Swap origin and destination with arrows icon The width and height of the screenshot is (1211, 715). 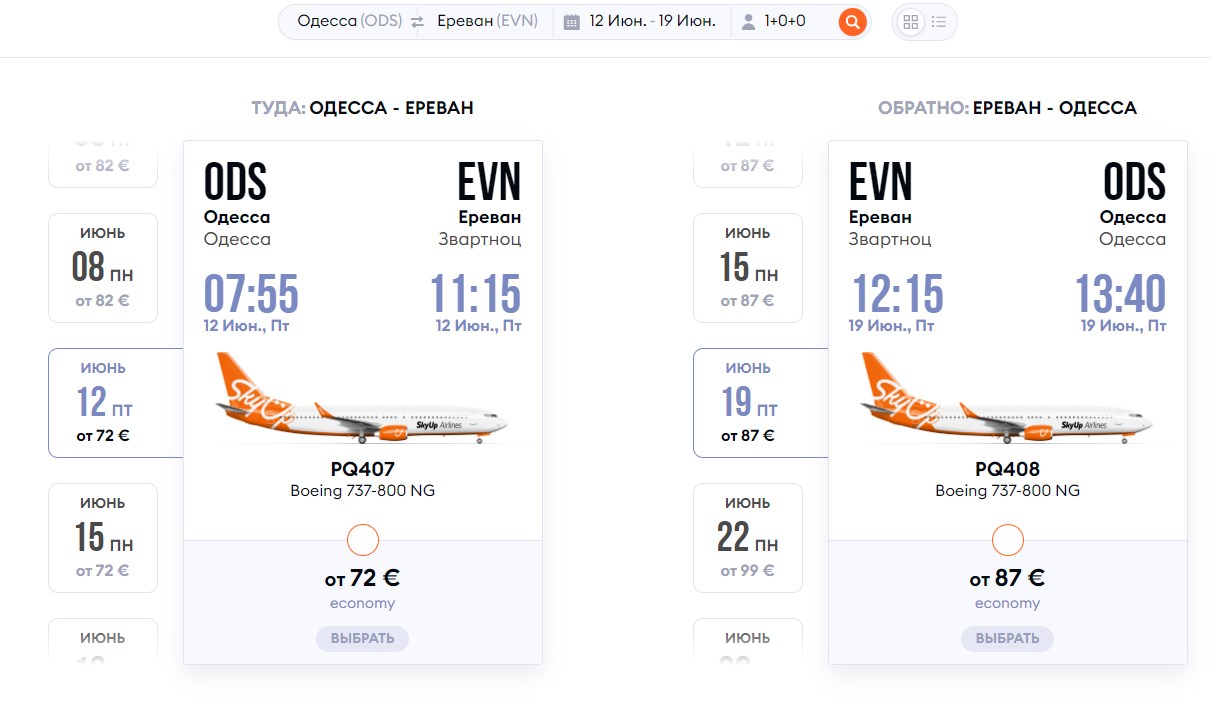tap(417, 22)
